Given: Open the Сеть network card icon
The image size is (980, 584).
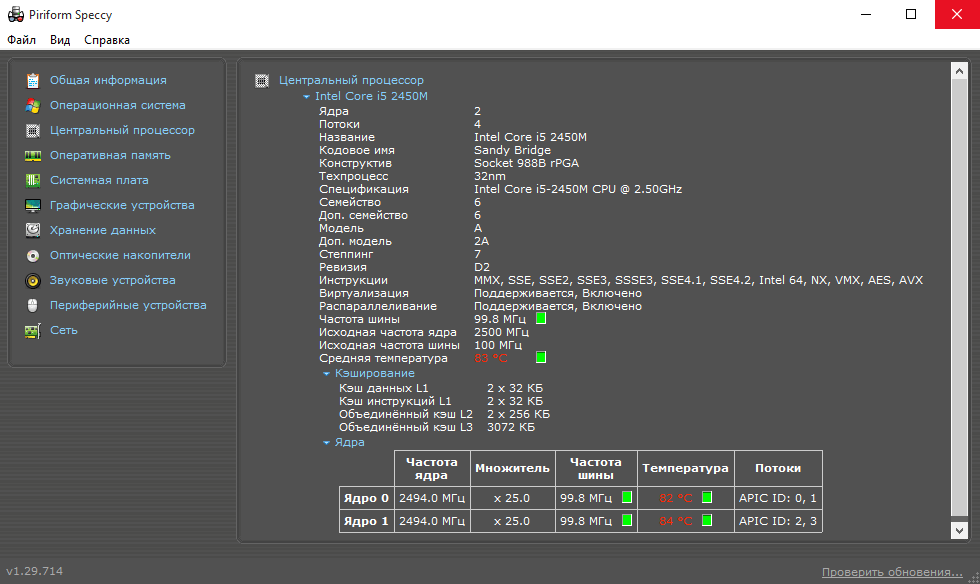Looking at the screenshot, I should click(32, 330).
